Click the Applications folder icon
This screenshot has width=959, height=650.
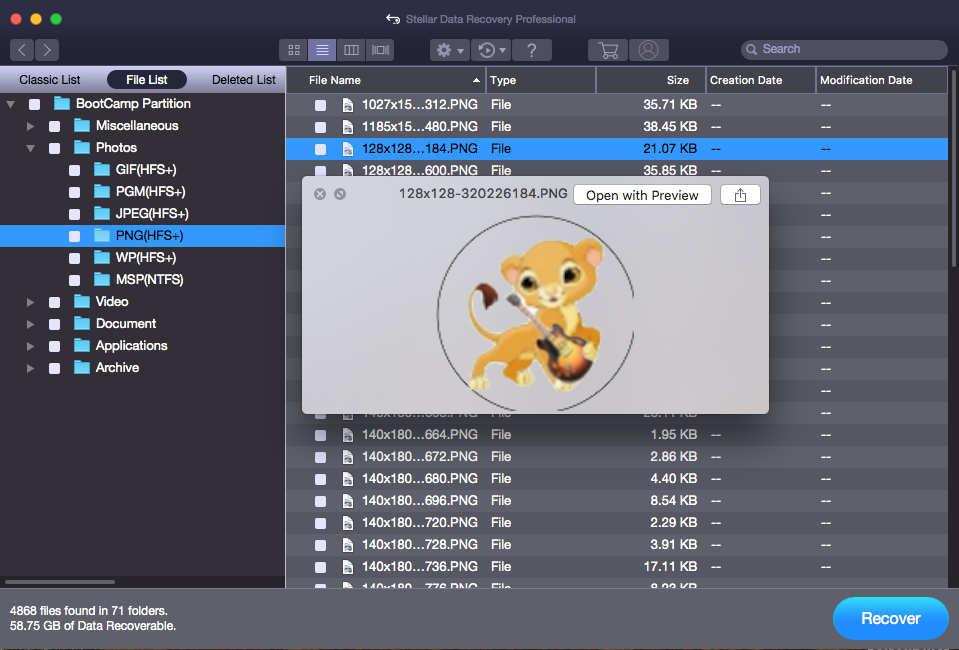pyautogui.click(x=82, y=345)
